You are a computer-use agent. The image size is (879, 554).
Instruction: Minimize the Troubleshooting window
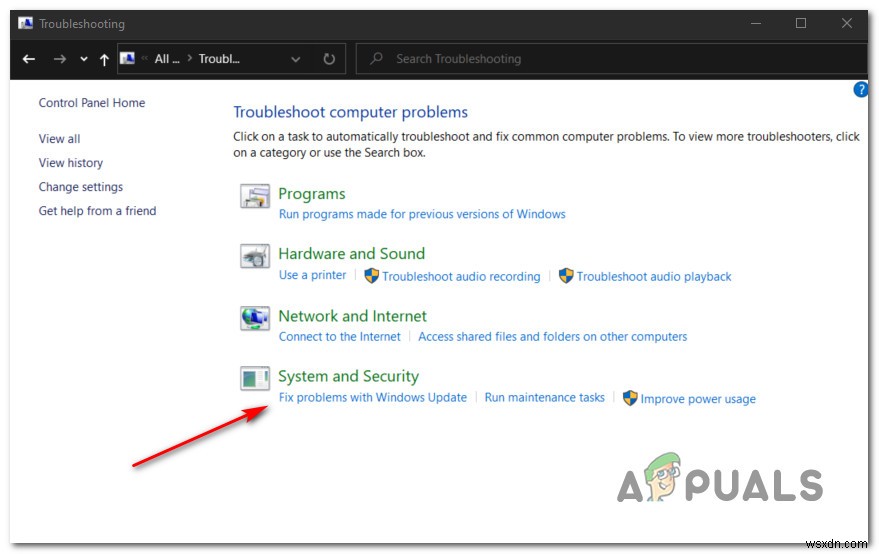756,24
